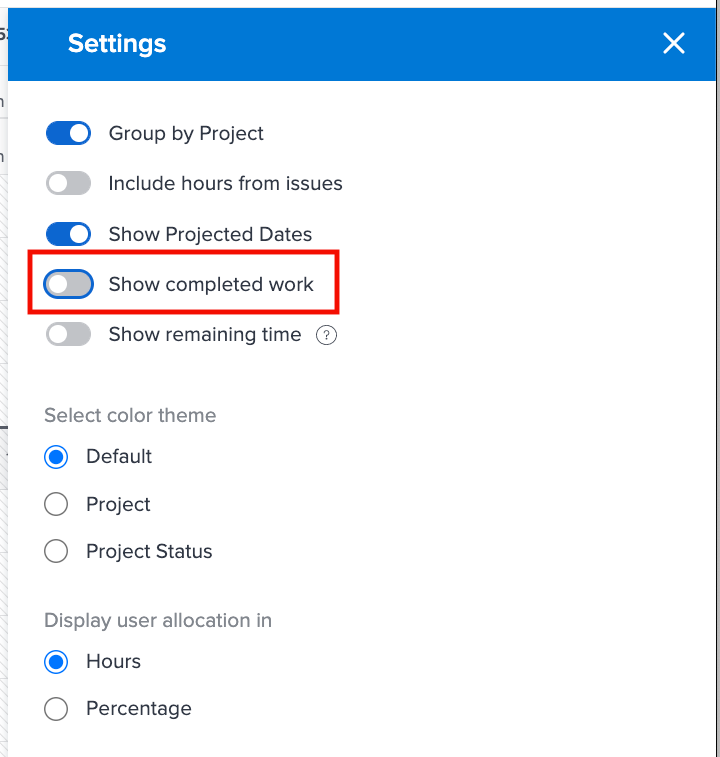Click the Show completed work label text
This screenshot has width=720, height=757.
[211, 284]
